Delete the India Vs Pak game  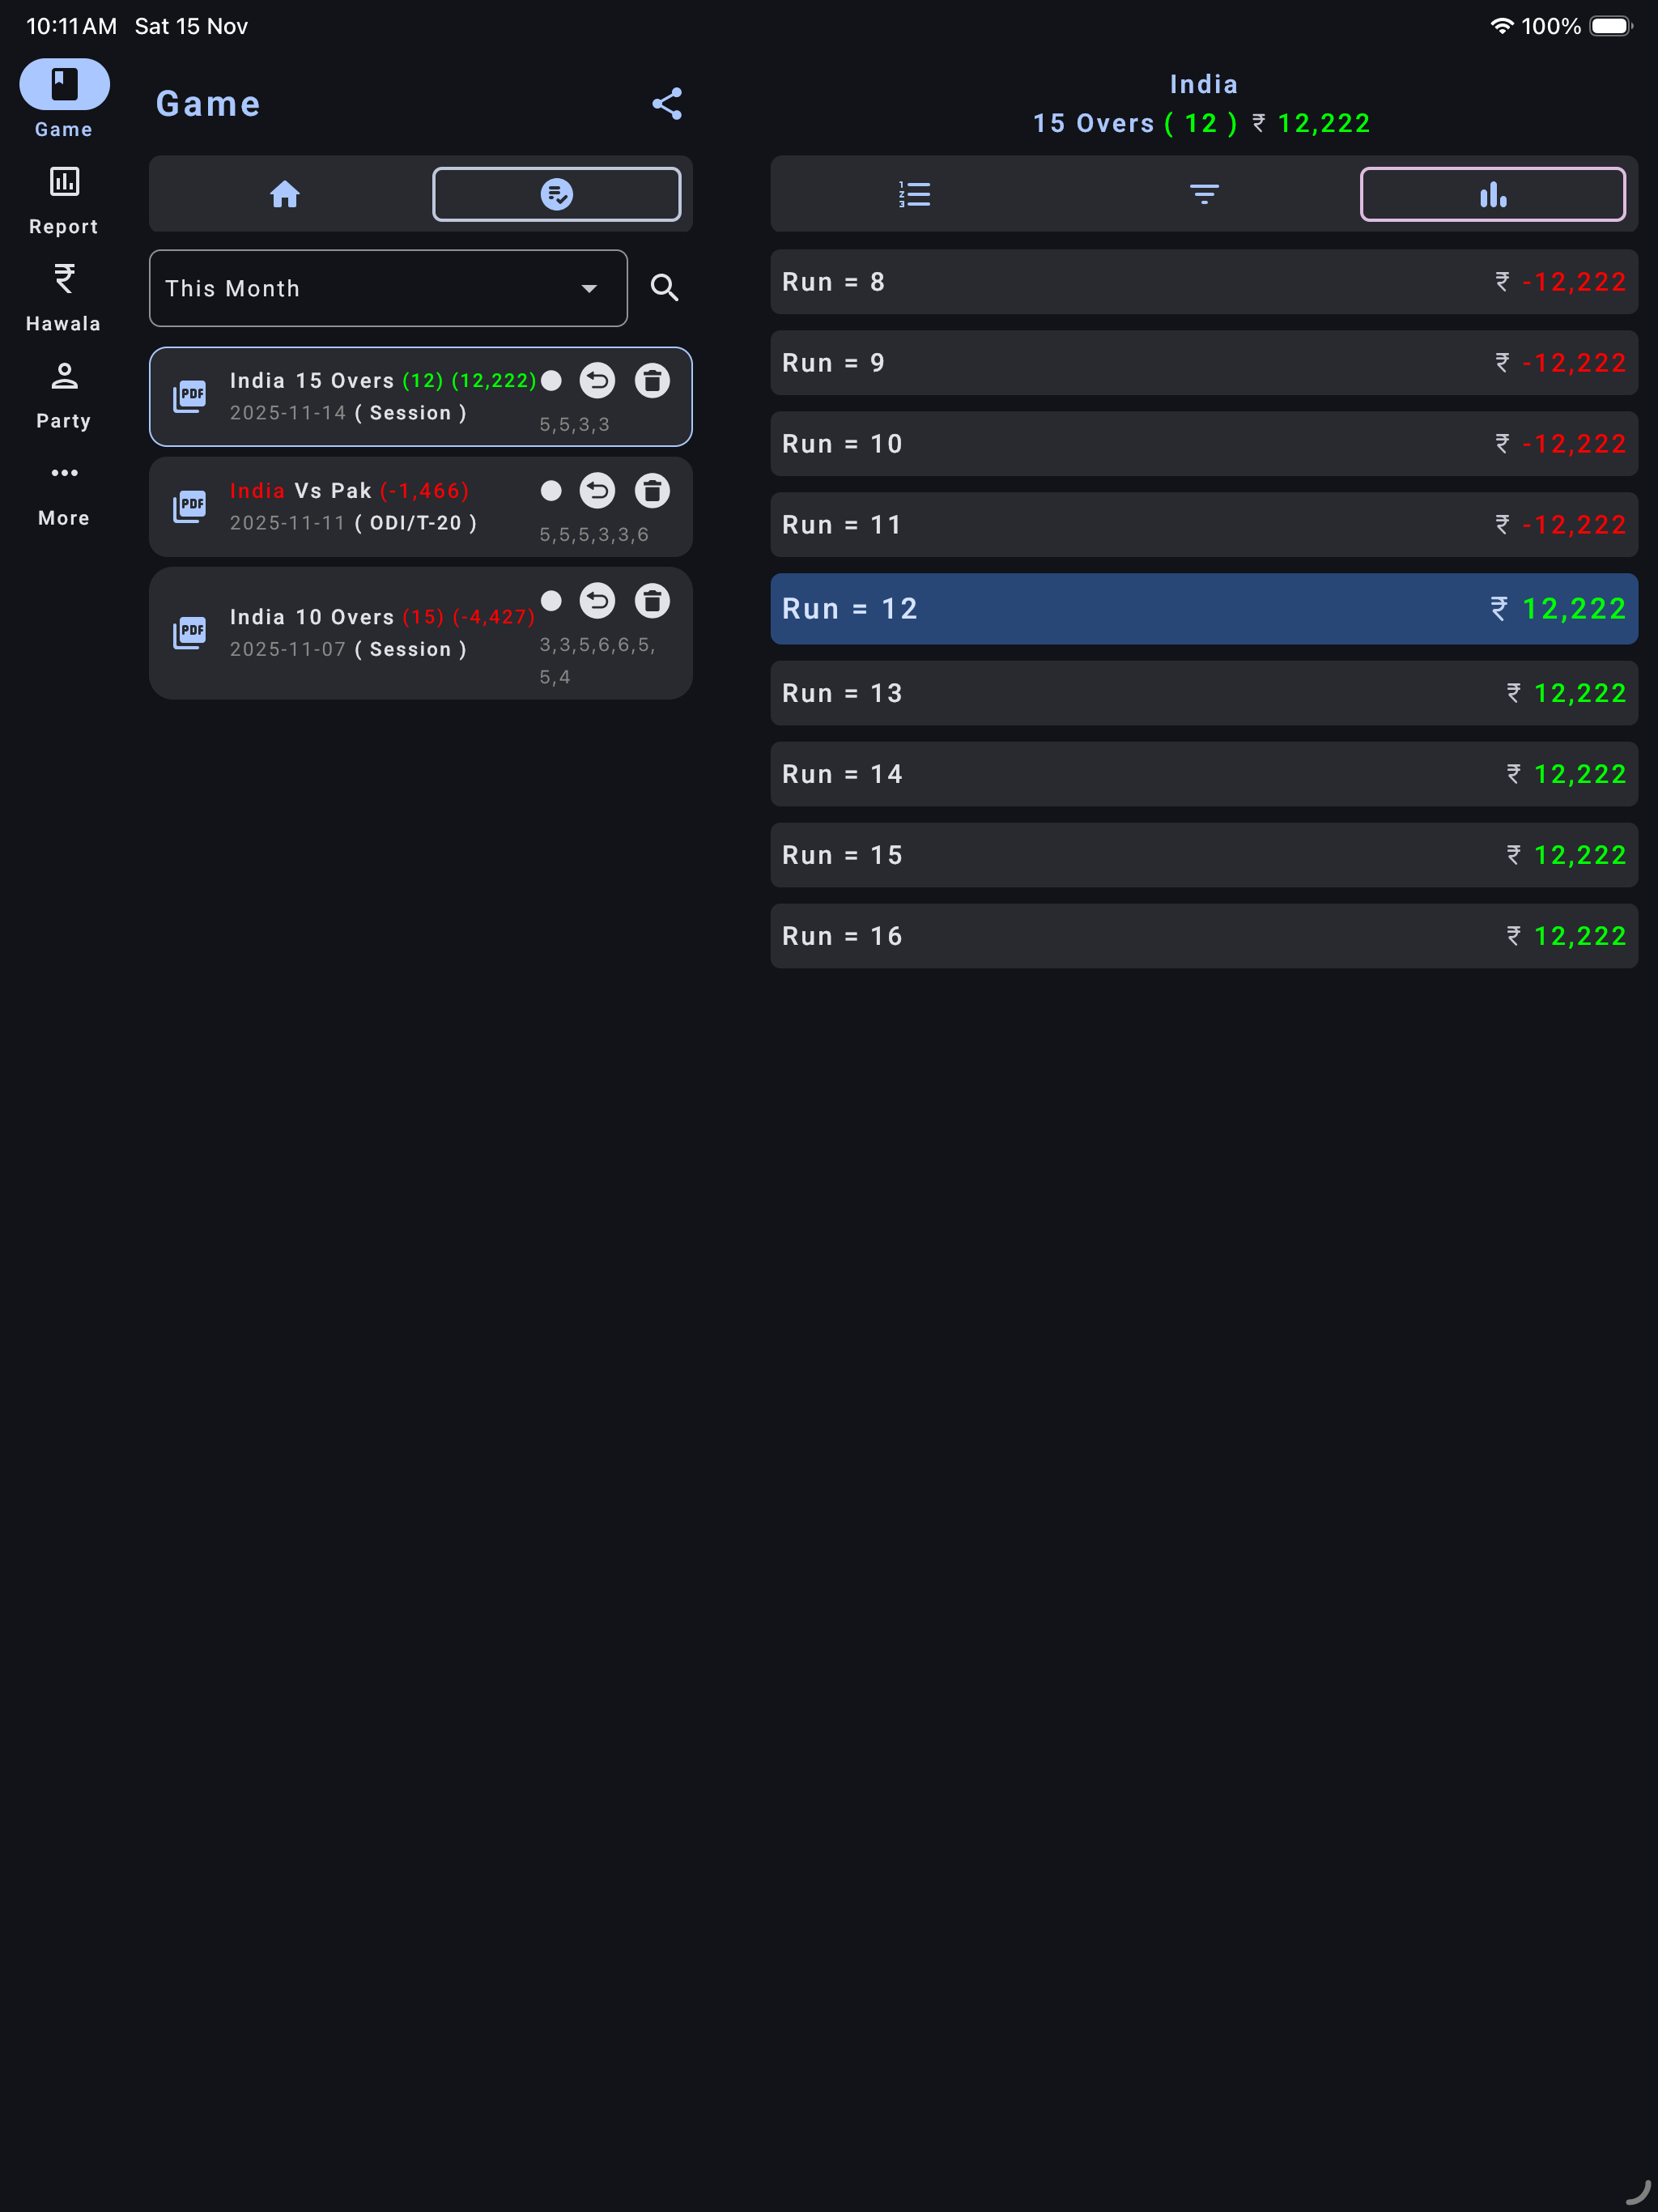tap(652, 491)
